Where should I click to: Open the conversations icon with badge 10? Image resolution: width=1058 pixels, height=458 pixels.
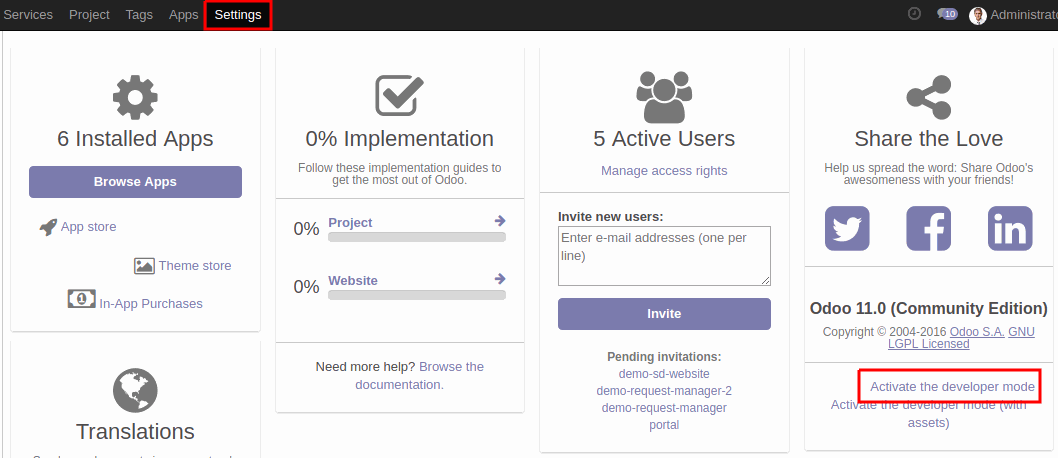coord(947,14)
